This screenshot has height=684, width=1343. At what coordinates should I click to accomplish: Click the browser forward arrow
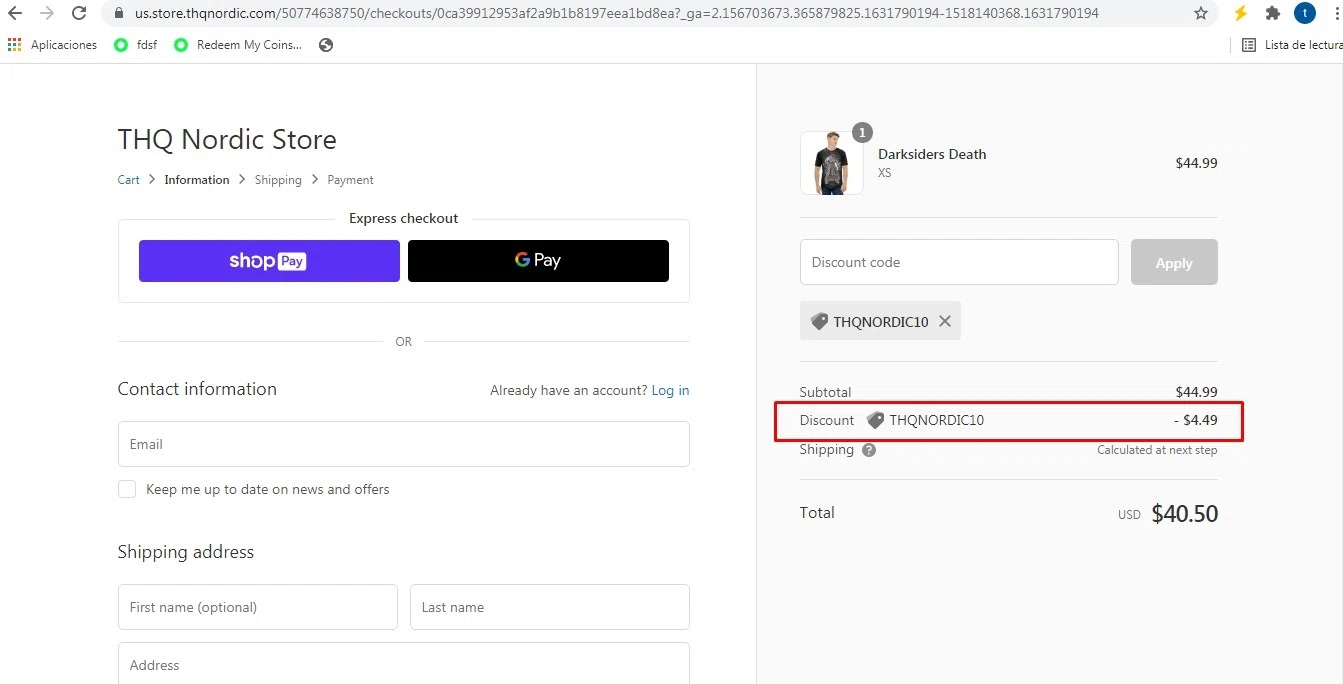point(47,13)
